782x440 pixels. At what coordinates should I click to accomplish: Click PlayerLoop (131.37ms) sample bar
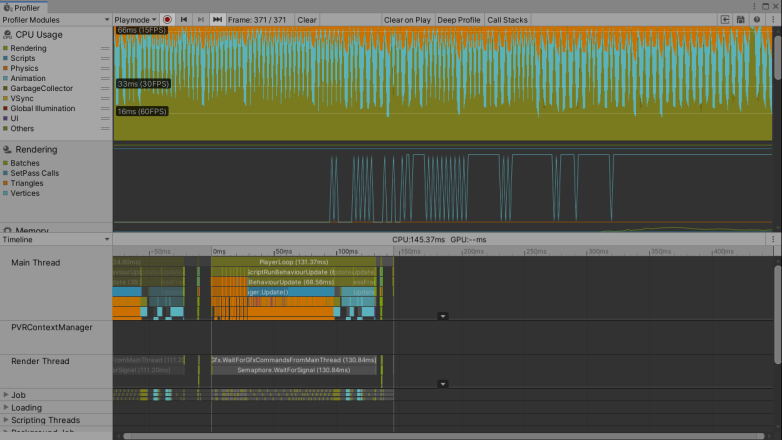click(294, 262)
